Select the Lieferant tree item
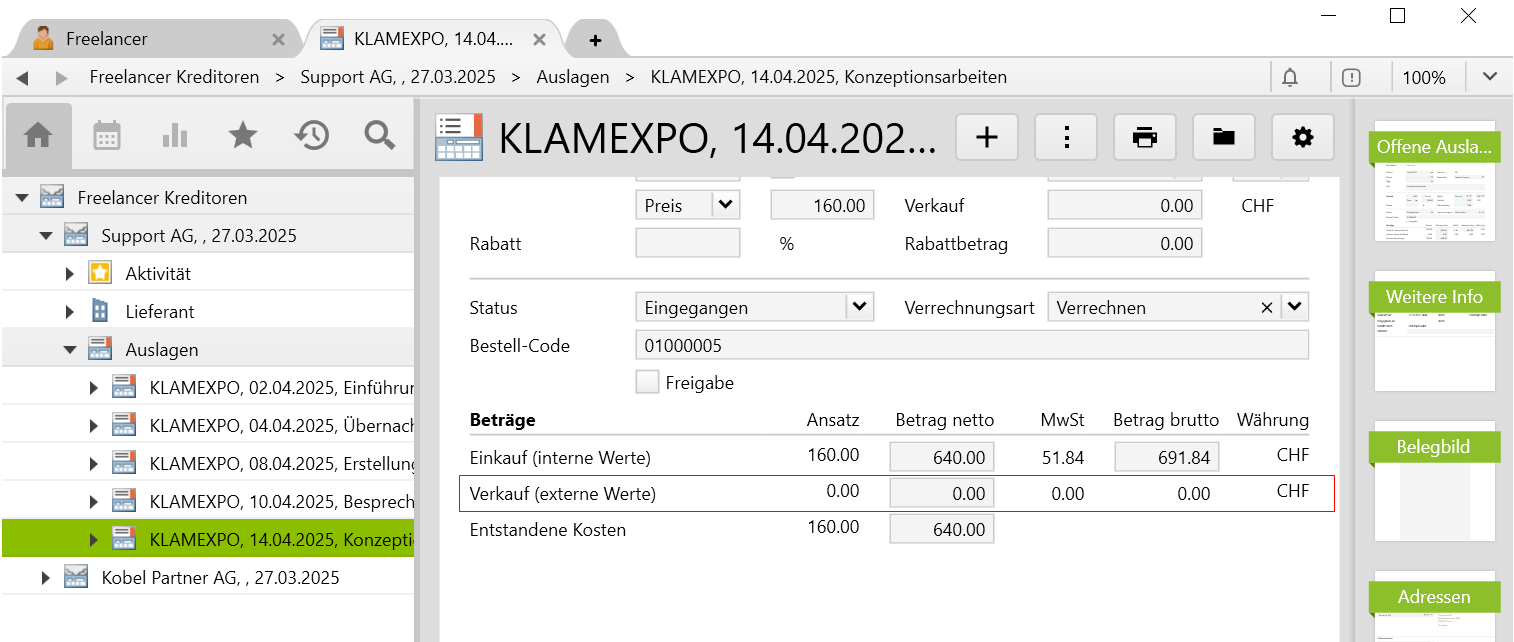Viewport: 1514px width, 642px height. [x=159, y=312]
